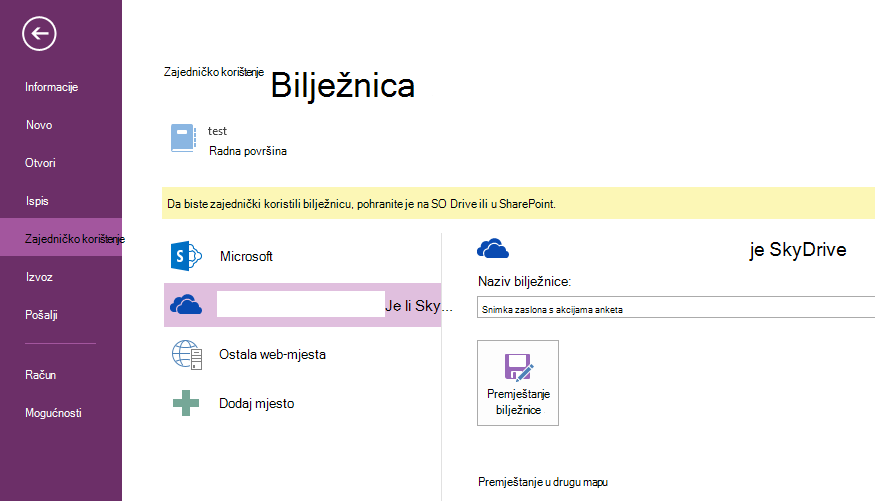Open Premještanje u drugu mapu link
875x501 pixels.
click(x=543, y=482)
